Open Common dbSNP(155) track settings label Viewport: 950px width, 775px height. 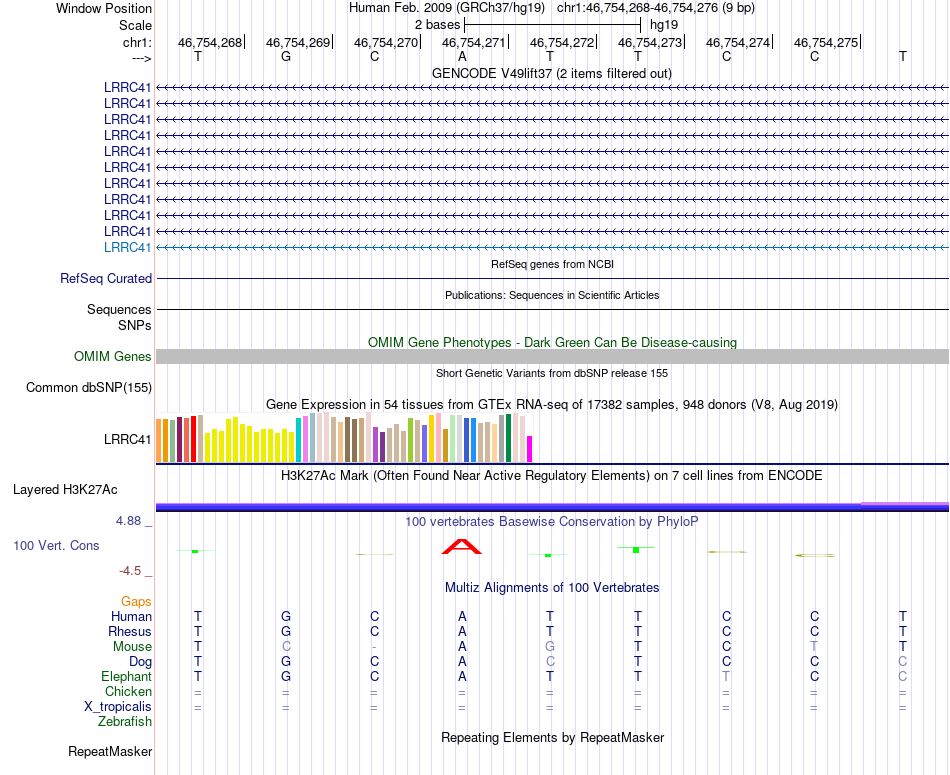click(x=89, y=387)
